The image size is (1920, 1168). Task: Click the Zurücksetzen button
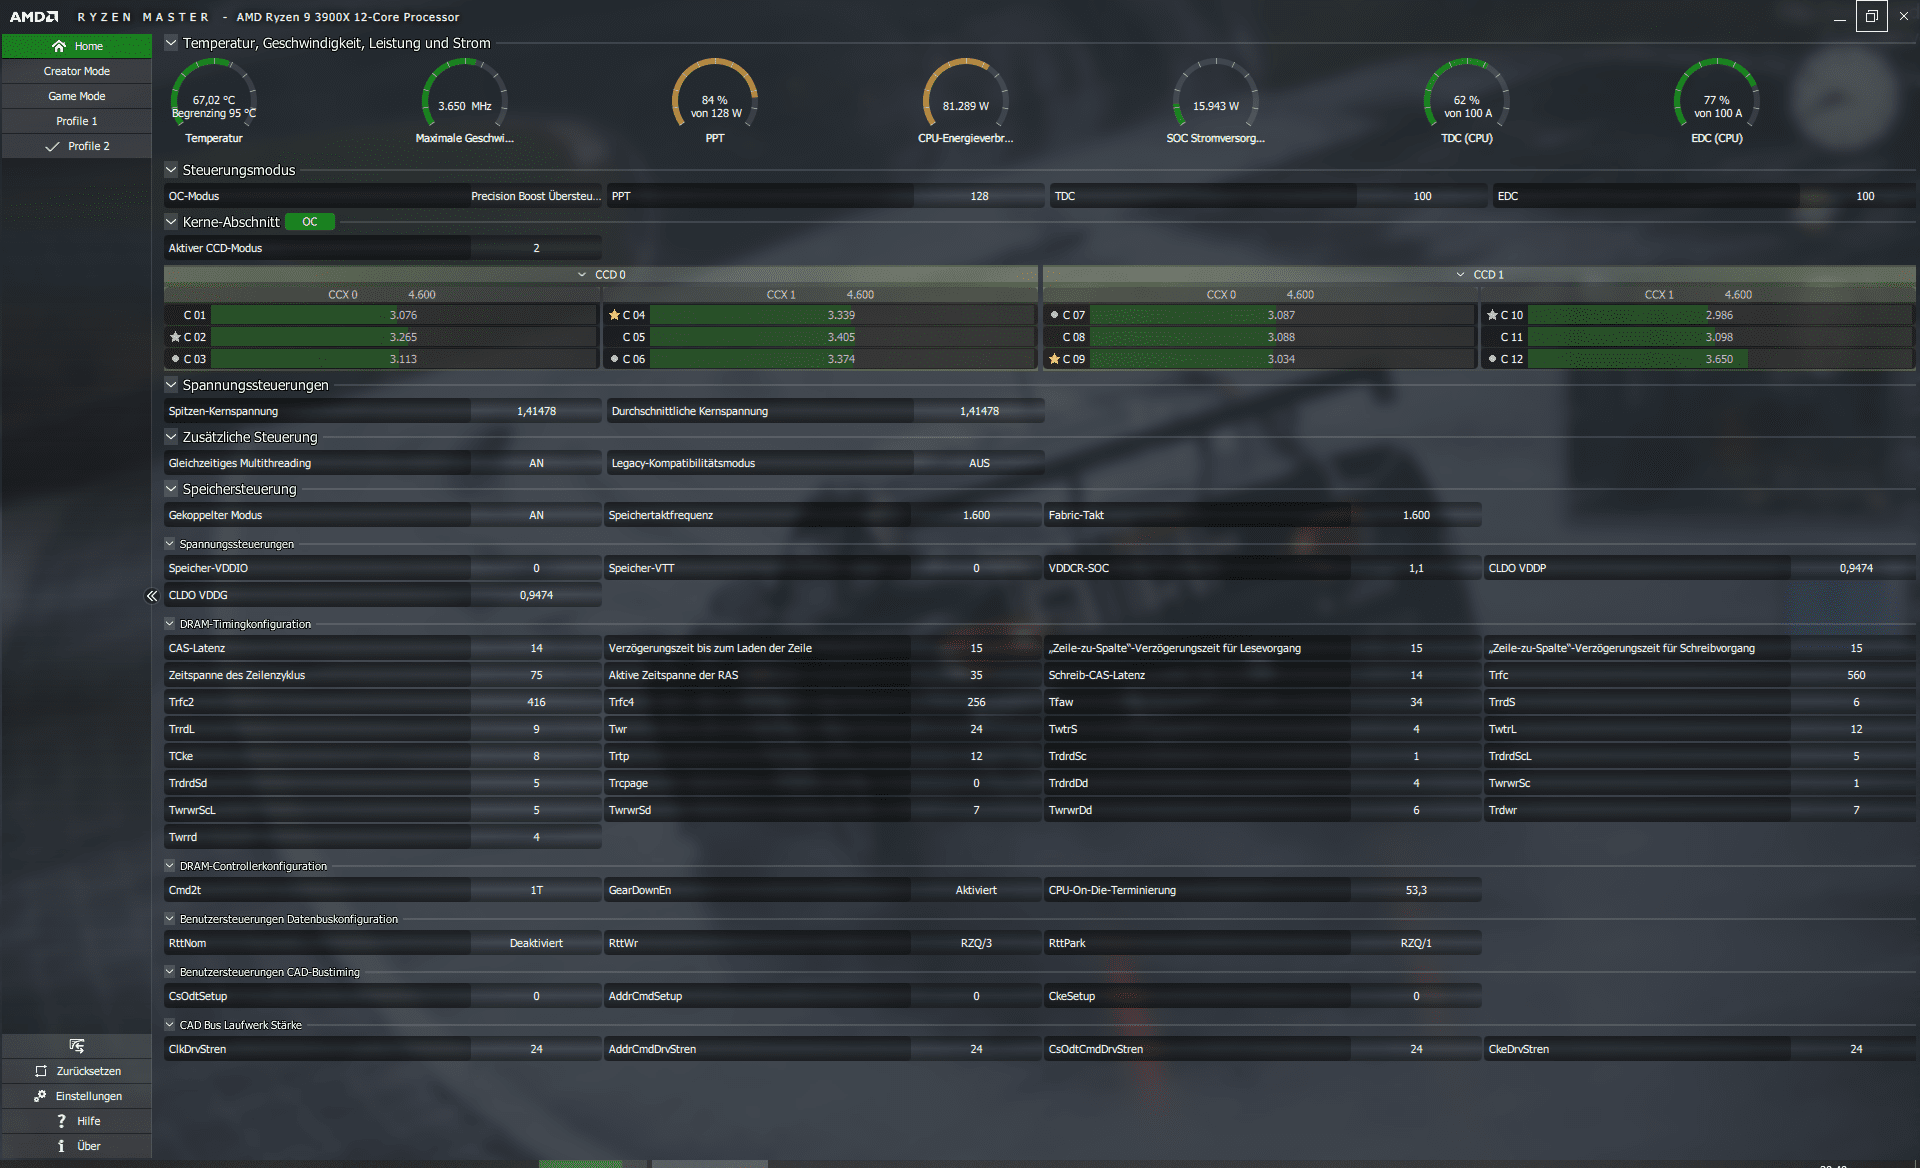pyautogui.click(x=77, y=1071)
